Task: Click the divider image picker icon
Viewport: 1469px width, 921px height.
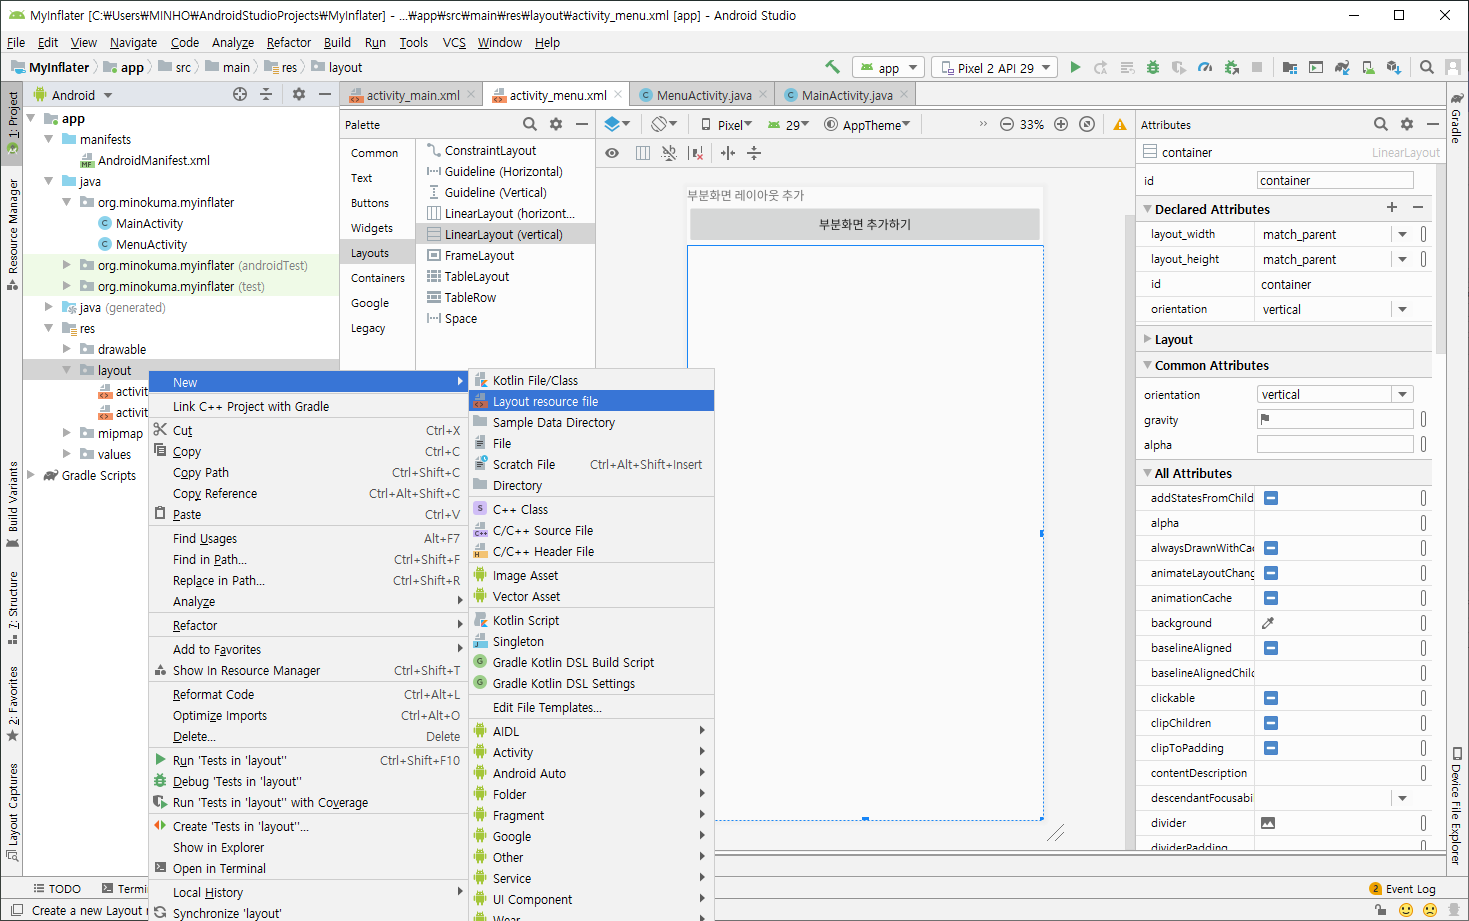Action: pos(1268,823)
